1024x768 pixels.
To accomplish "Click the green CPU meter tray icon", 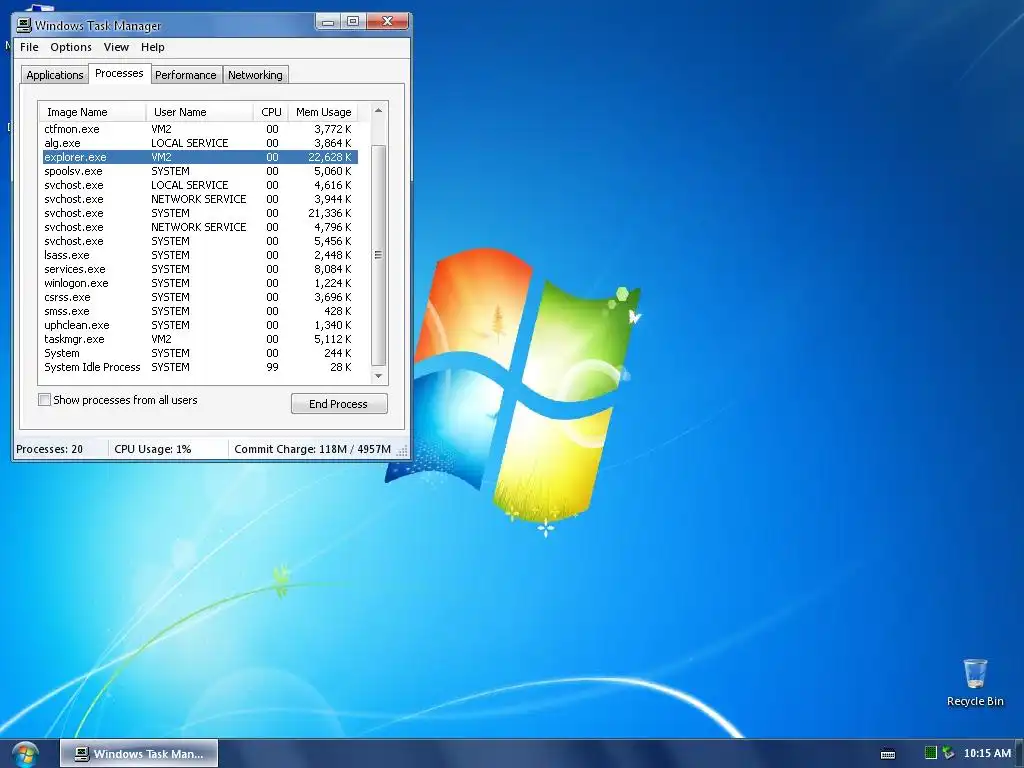I will 931,753.
